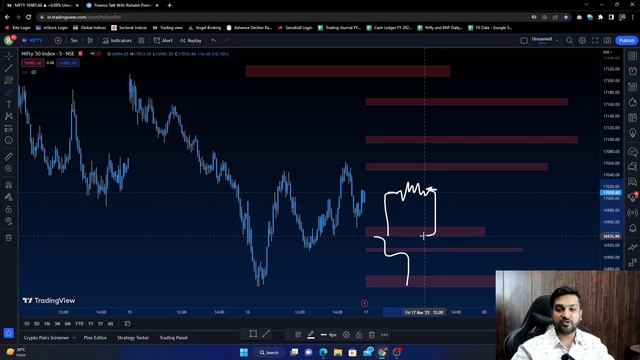Click the Nifty 50 Index chart title
This screenshot has width=640, height=360.
[x=48, y=54]
